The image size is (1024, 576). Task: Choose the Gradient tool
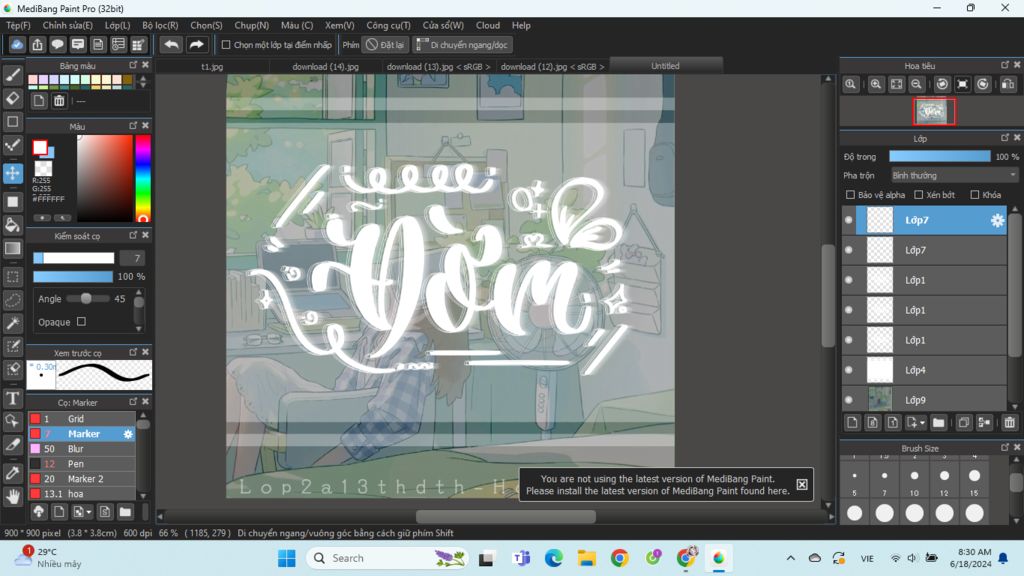click(x=12, y=248)
